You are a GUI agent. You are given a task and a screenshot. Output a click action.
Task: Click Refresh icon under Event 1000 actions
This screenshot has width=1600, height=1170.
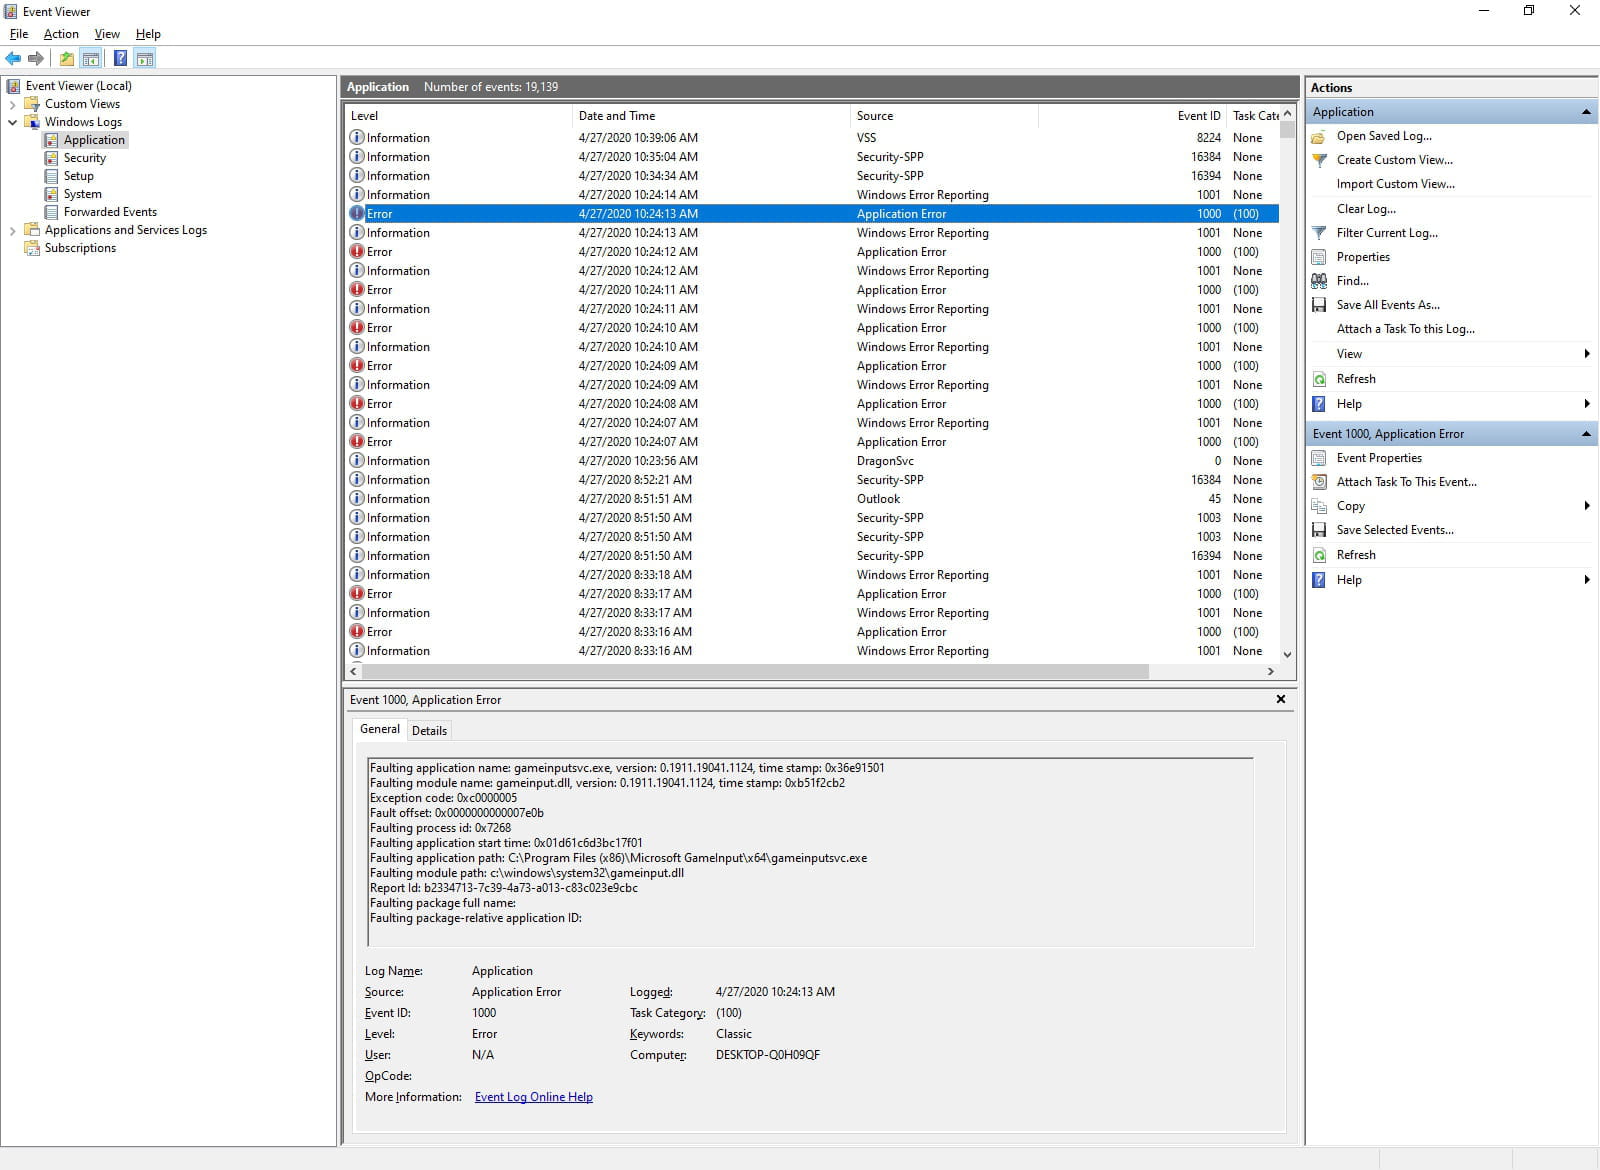(x=1319, y=555)
